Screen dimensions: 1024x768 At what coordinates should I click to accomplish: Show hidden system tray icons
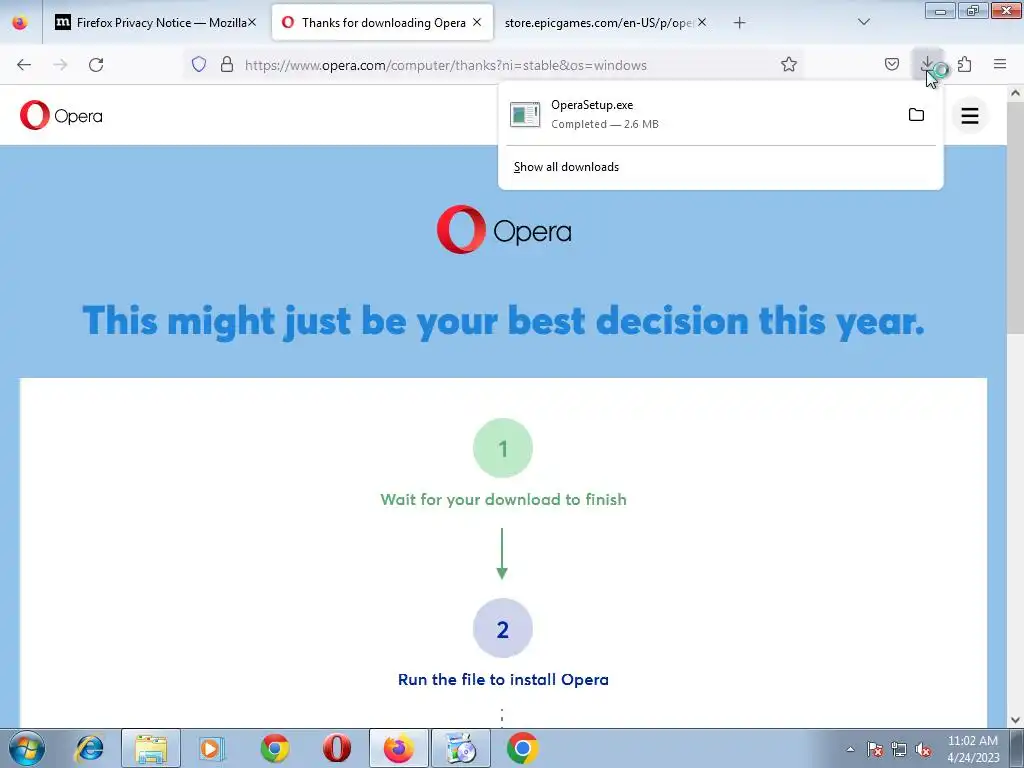850,749
